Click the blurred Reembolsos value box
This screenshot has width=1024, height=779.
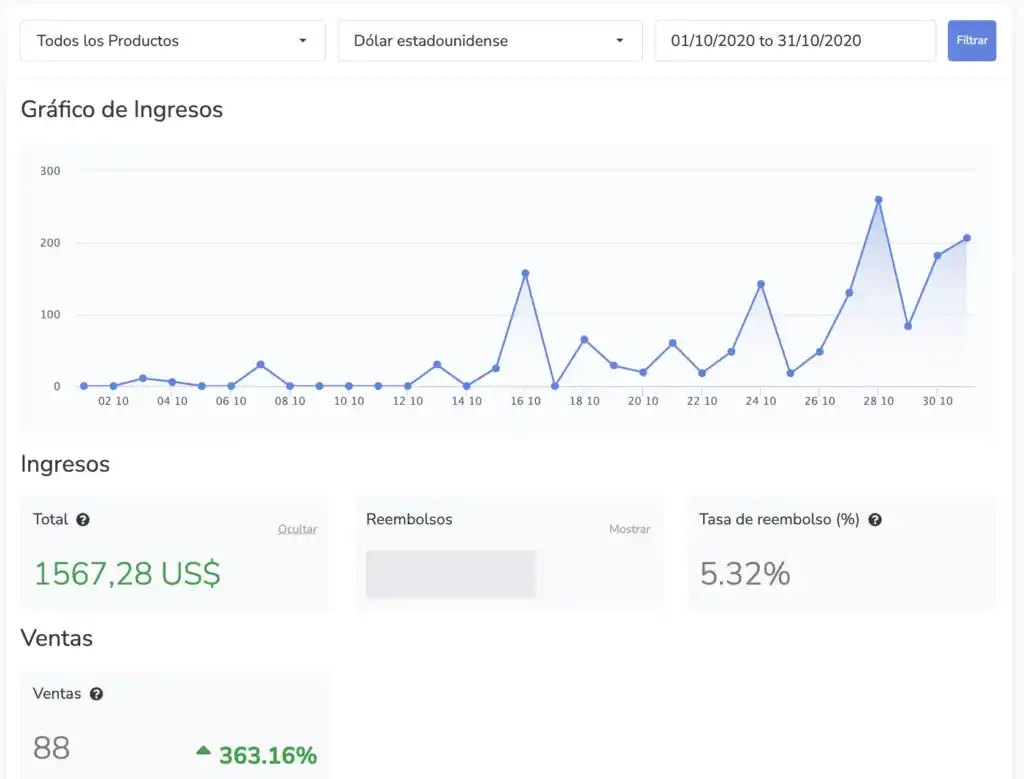click(450, 574)
